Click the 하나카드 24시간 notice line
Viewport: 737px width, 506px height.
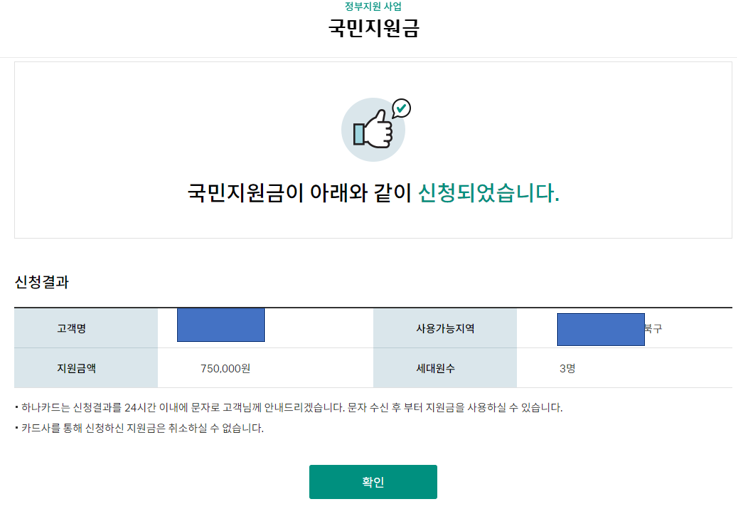[x=289, y=407]
